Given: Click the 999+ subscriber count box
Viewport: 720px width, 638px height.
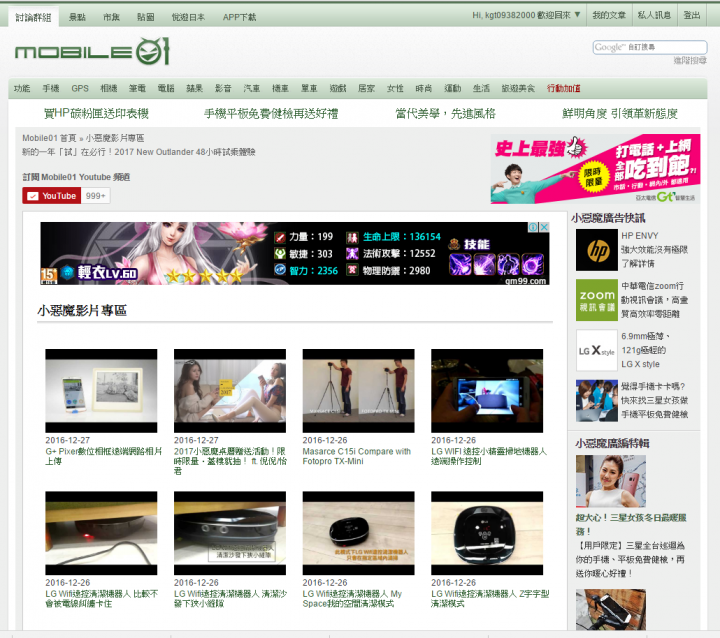Looking at the screenshot, I should click(x=96, y=196).
